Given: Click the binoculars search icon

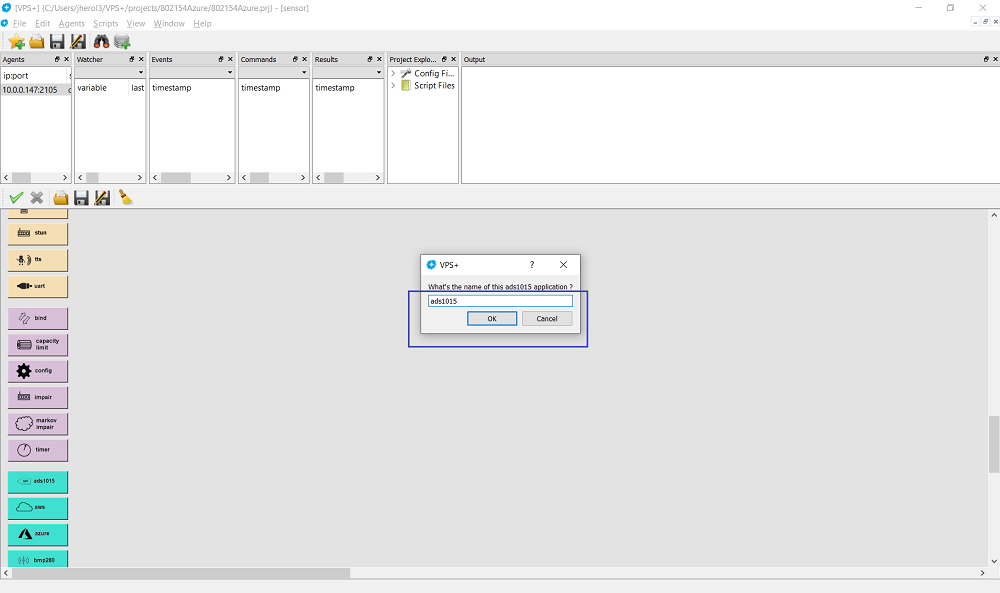Looking at the screenshot, I should (101, 41).
